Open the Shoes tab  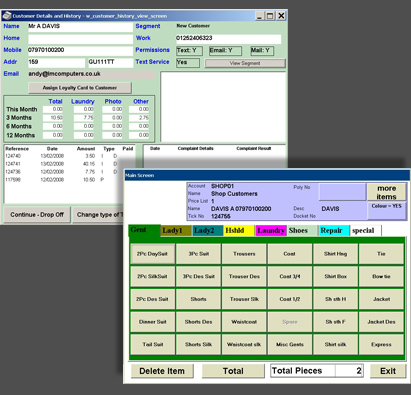point(302,231)
